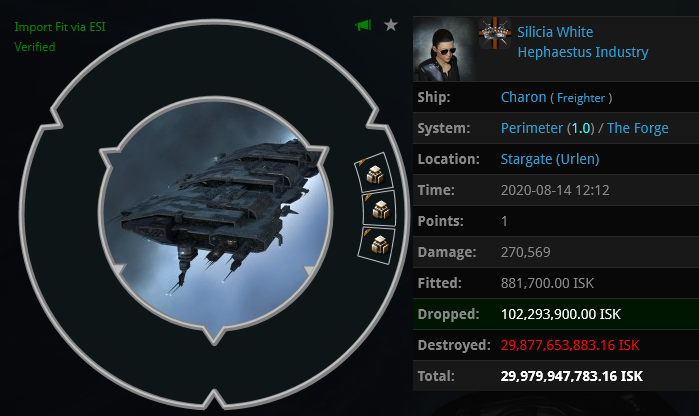Screen dimensions: 699x416
Task: Open Silicia White pilot page
Action: tap(555, 32)
